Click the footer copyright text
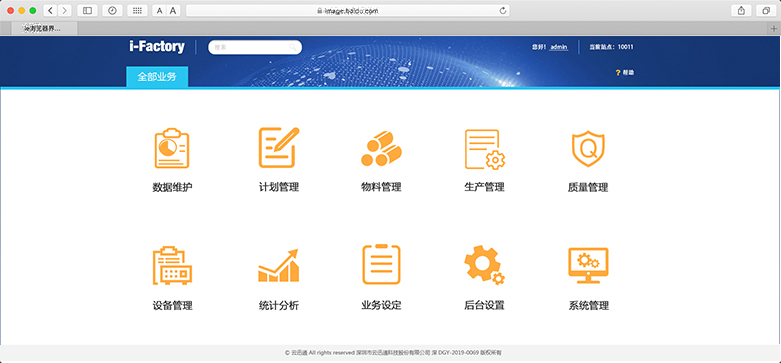 393,353
